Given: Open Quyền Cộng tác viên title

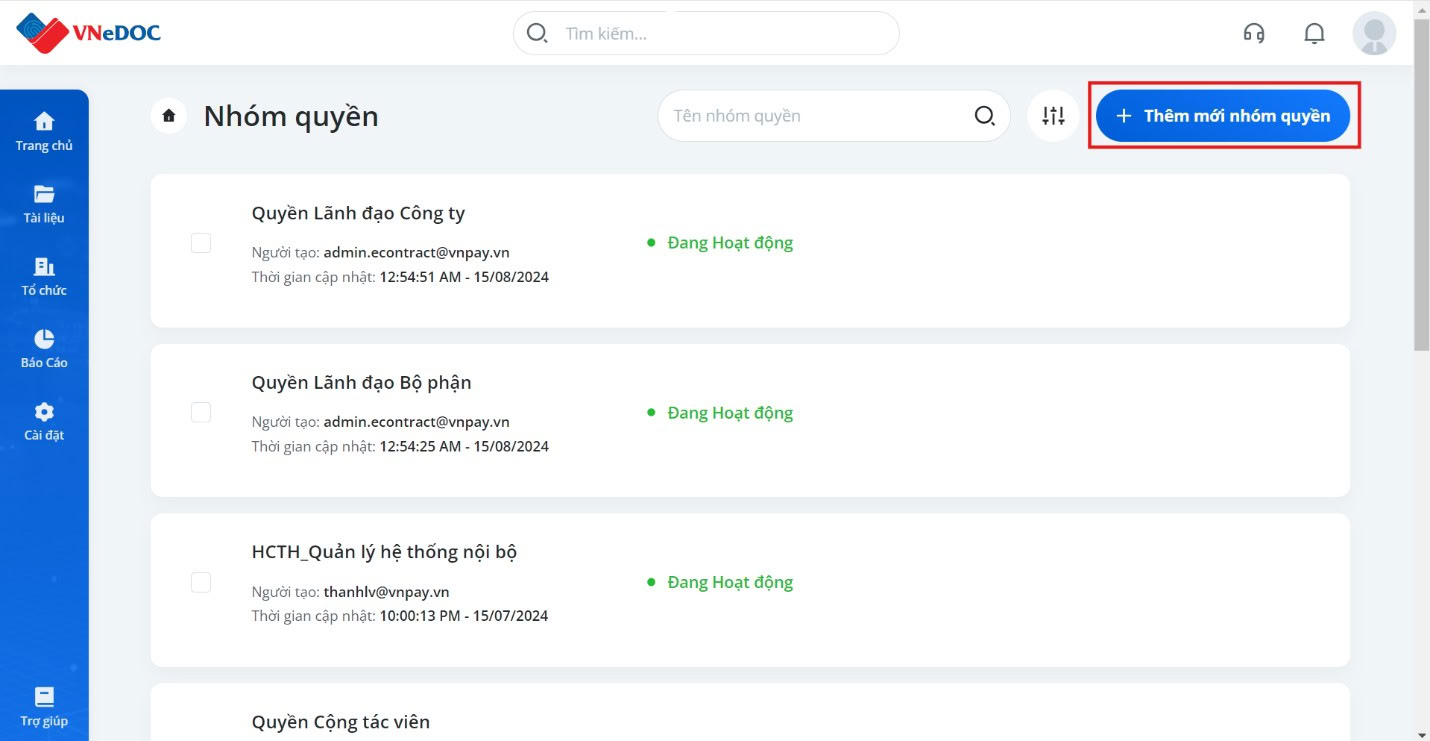Looking at the screenshot, I should click(x=341, y=721).
